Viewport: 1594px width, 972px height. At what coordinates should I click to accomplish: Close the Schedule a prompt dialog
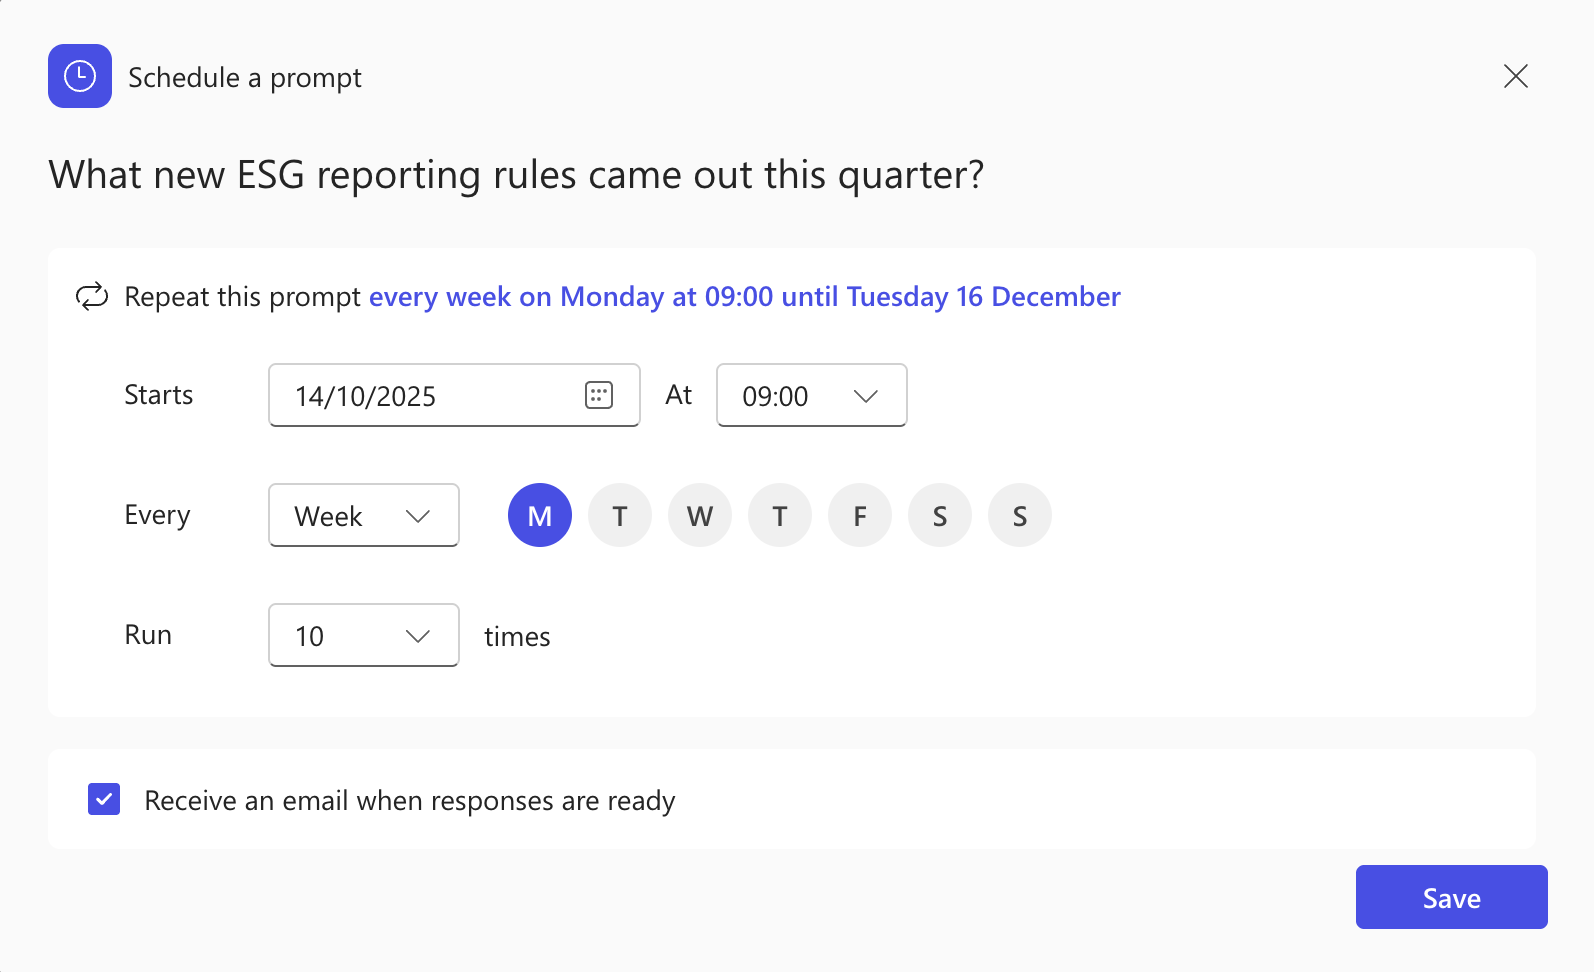click(x=1515, y=76)
